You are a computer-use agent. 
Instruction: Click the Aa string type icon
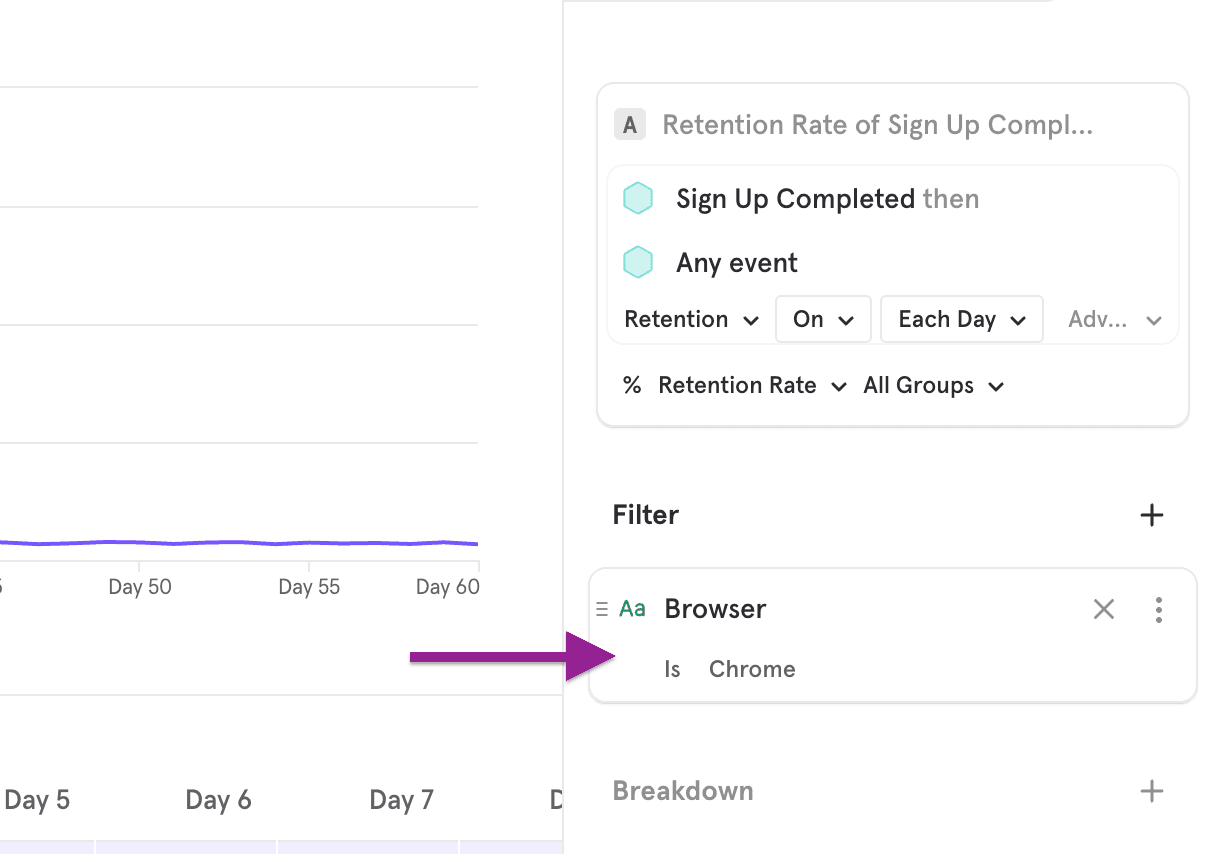pos(632,609)
